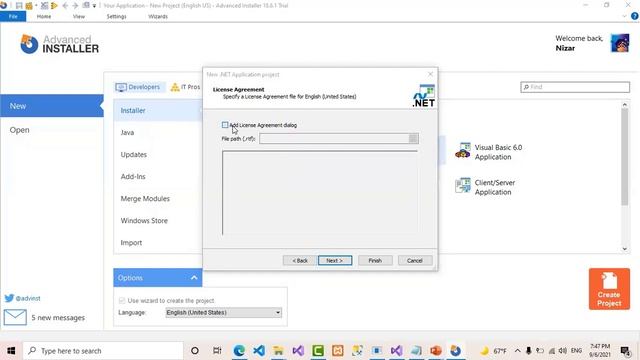Click the template list scrollbar up arrow
640x360 pixels.
coord(624,105)
